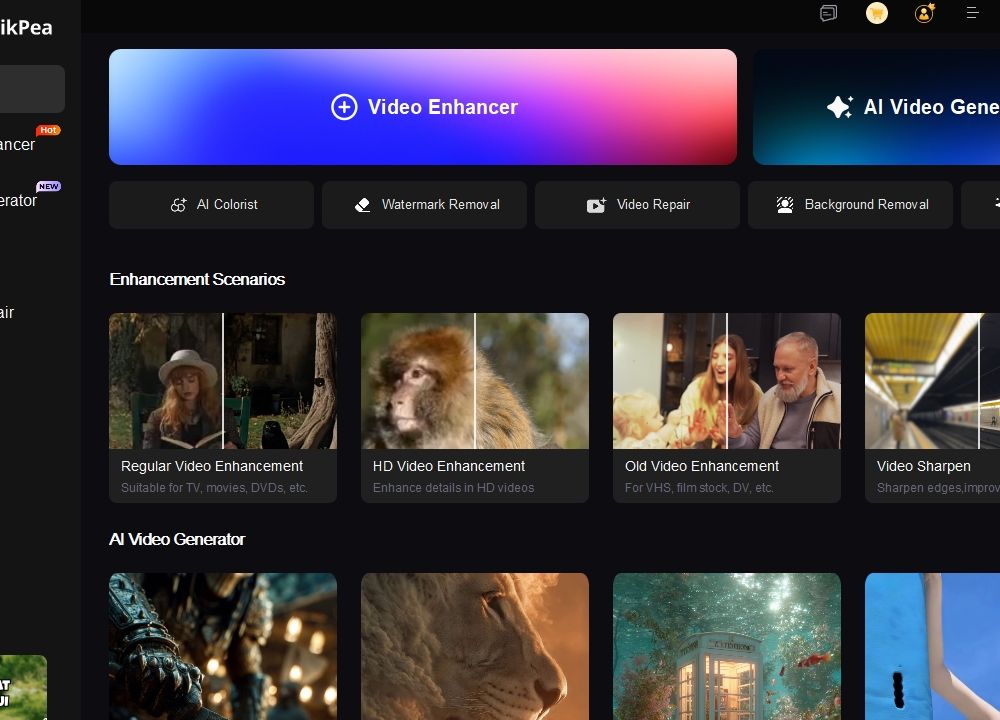
Task: Click the AI Video Generator section heading
Action: 177,540
